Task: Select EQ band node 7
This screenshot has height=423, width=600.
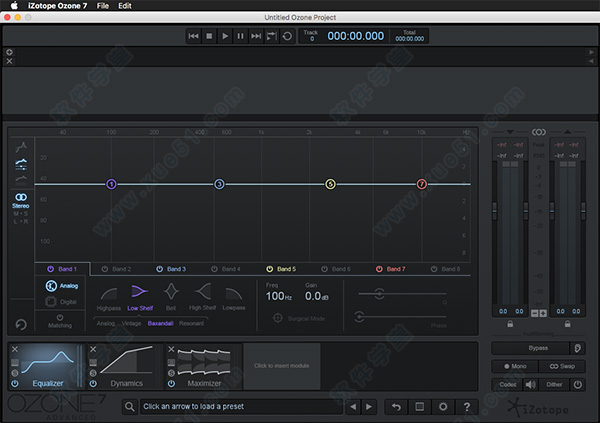Action: click(422, 184)
